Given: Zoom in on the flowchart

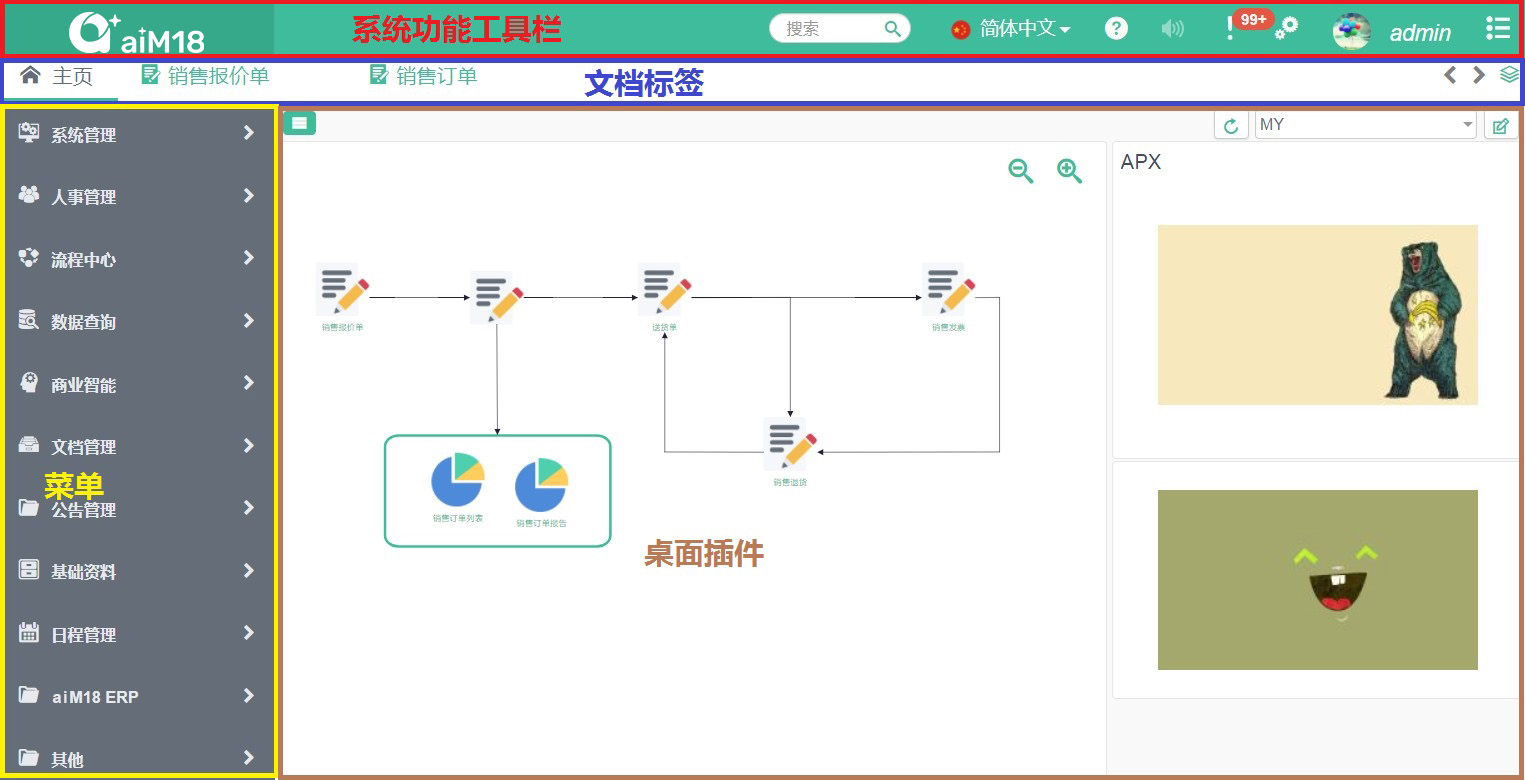Looking at the screenshot, I should tap(1070, 171).
